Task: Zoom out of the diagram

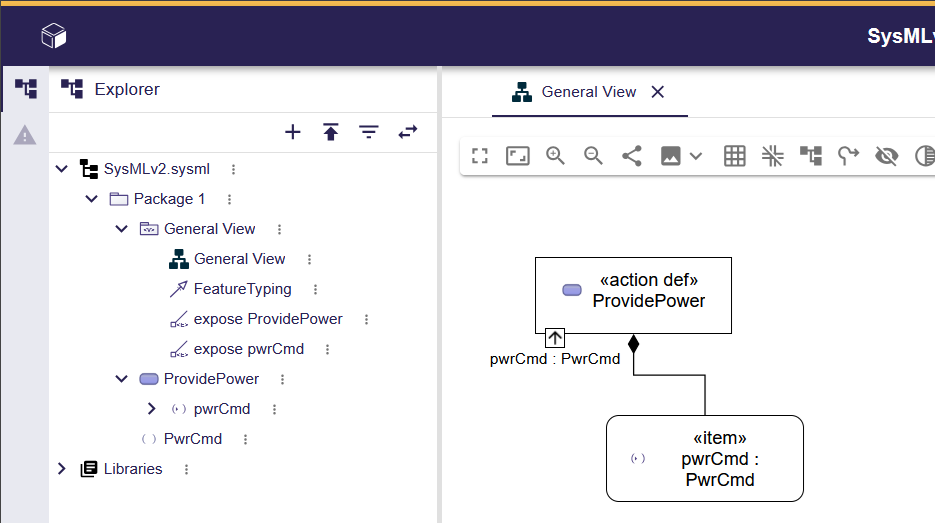Action: tap(593, 156)
